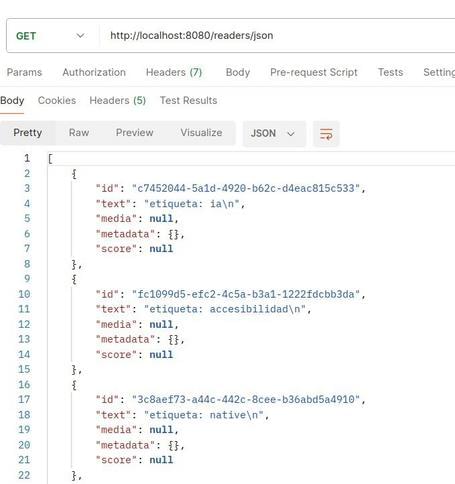Click the opening bracket on line 1
455x484 pixels.
[50, 158]
